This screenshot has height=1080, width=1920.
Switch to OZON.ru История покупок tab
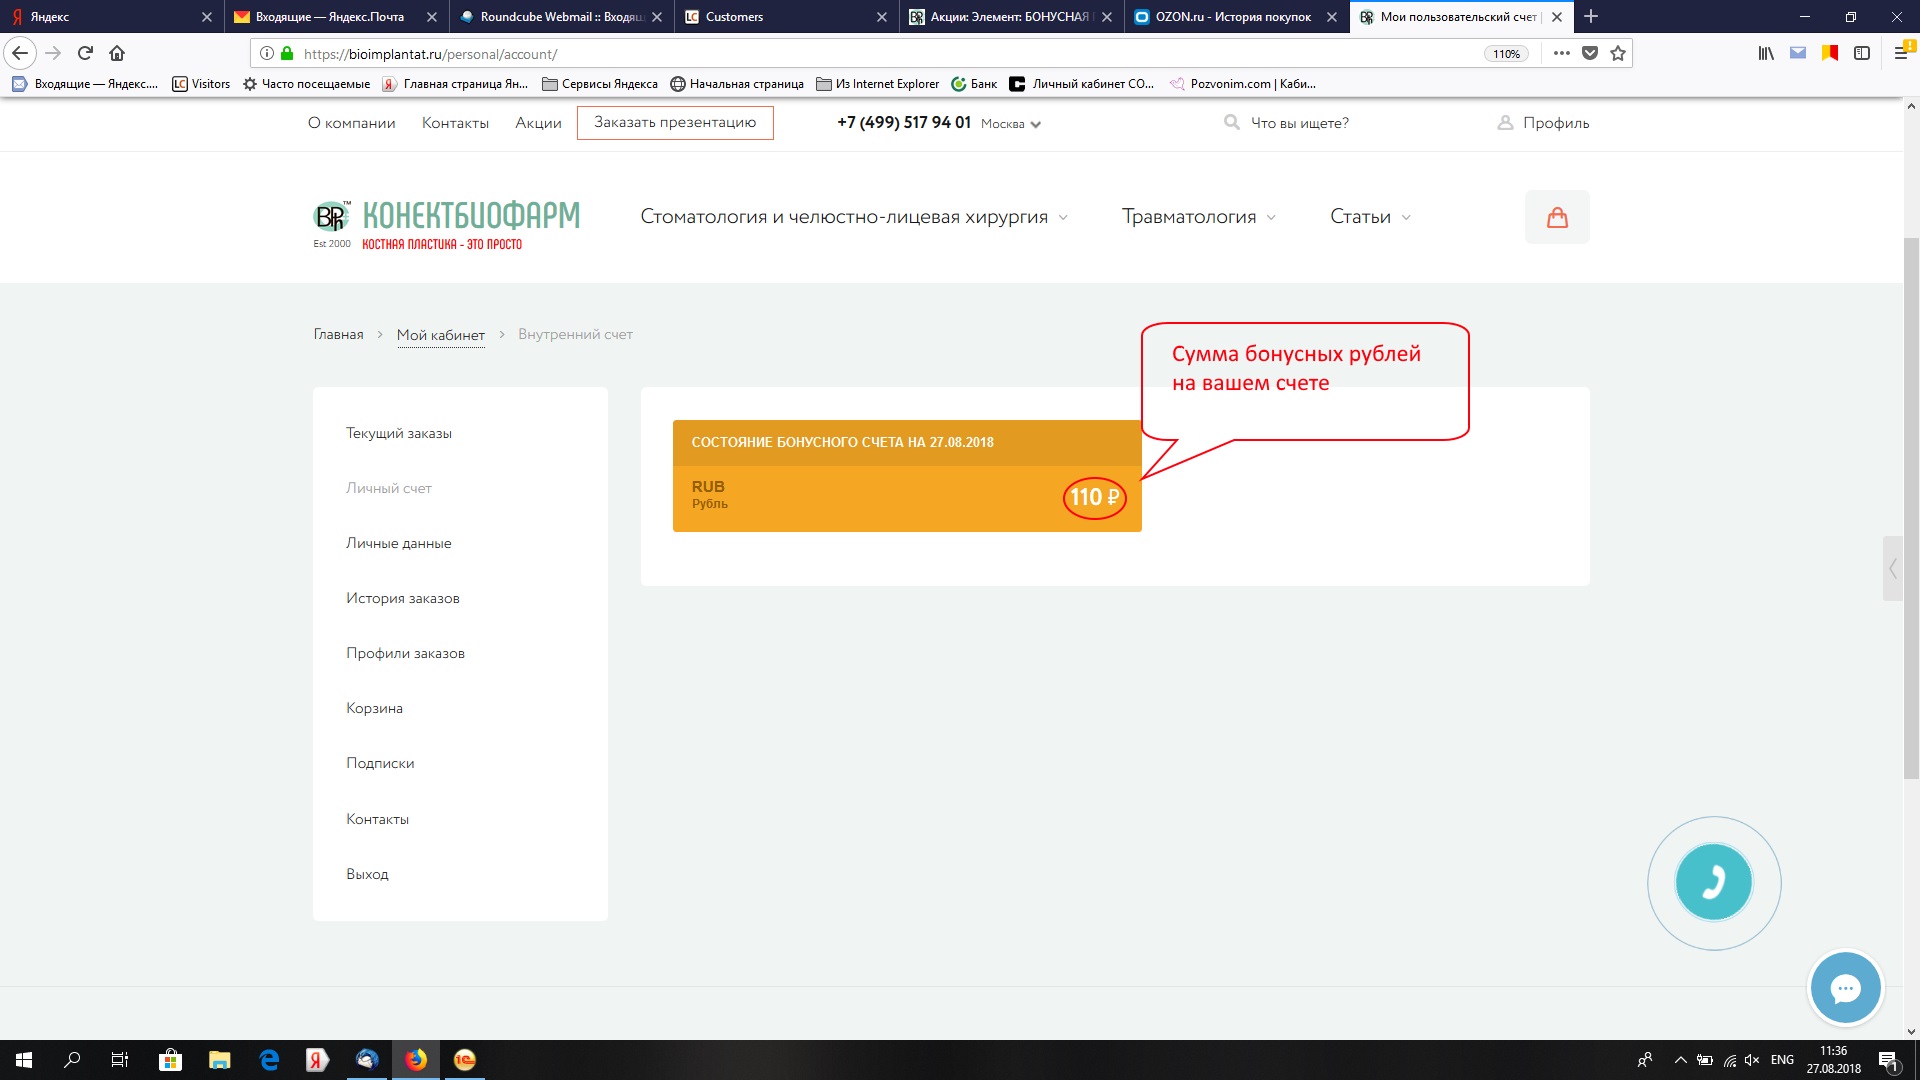point(1232,17)
